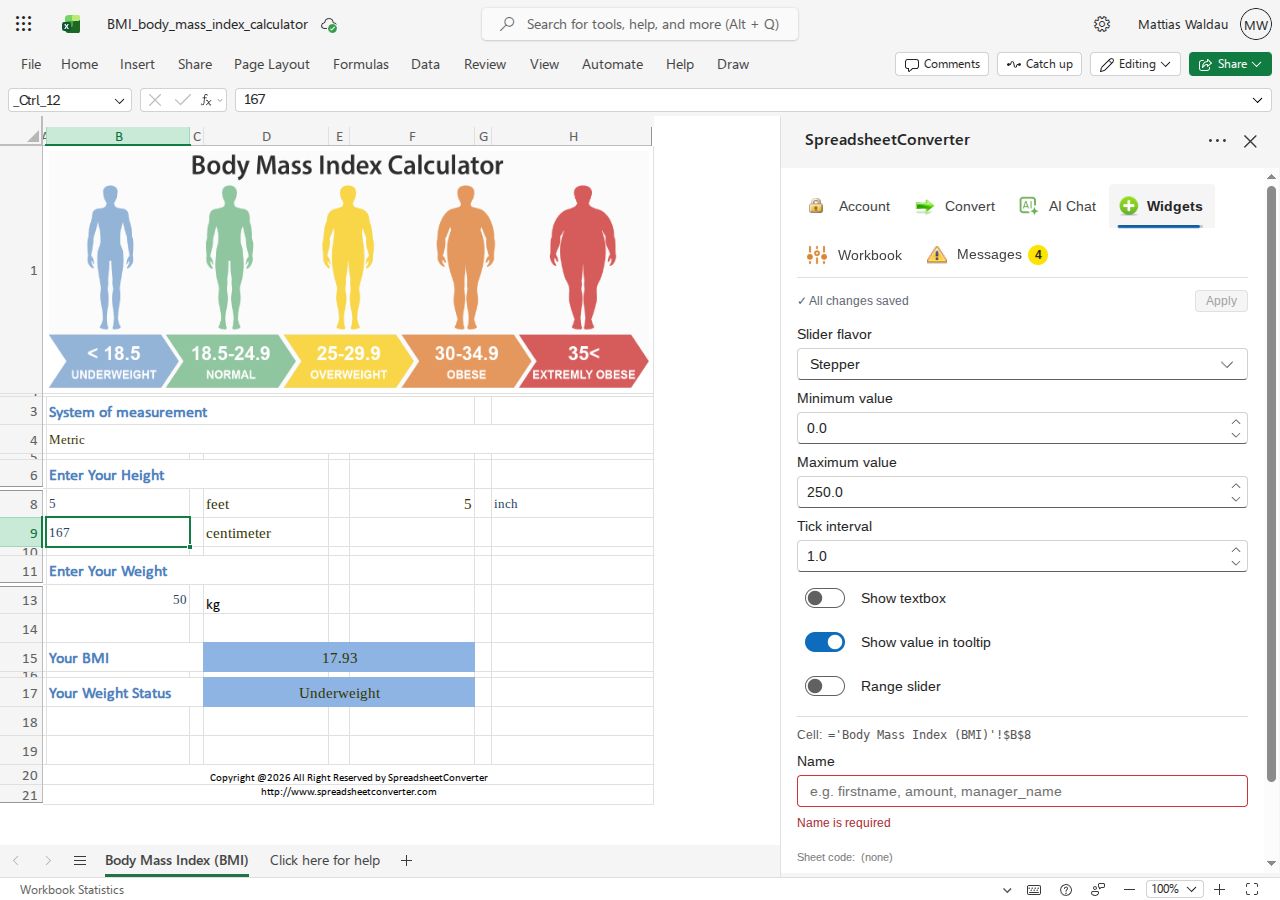Click the Apply button
Image resolution: width=1280 pixels, height=900 pixels.
[1221, 301]
